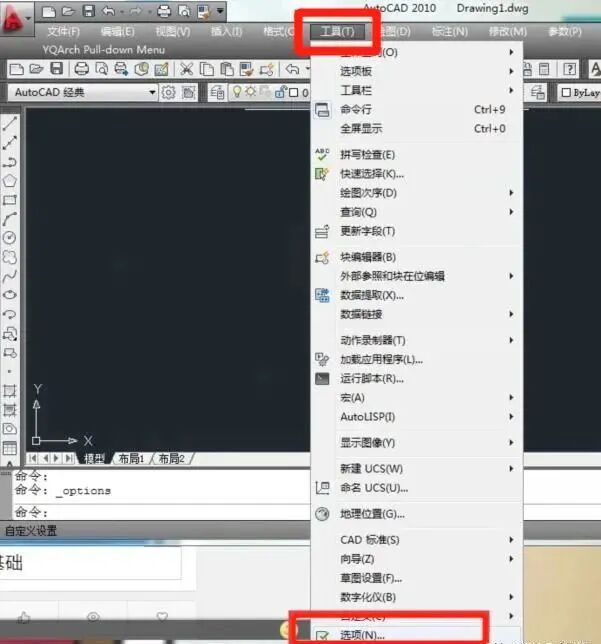Image resolution: width=601 pixels, height=644 pixels.
Task: Click the ByLayer color swatch box
Action: click(566, 92)
